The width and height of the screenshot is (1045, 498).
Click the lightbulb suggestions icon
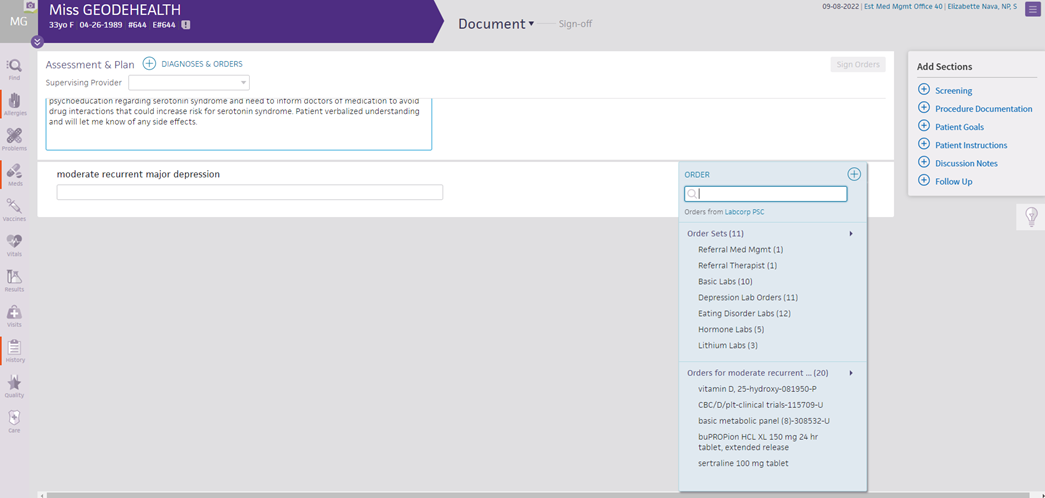[1031, 217]
